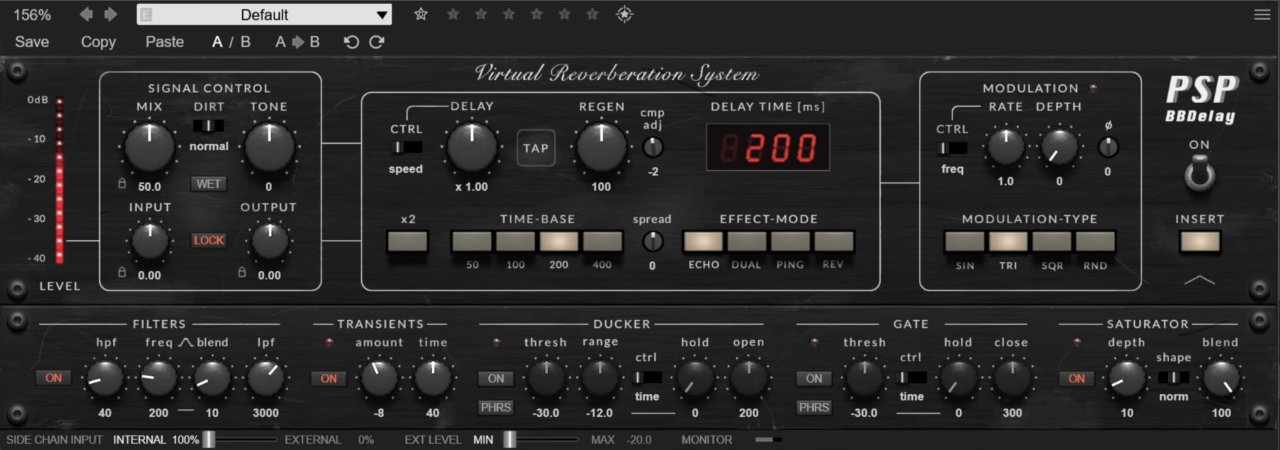Click the LOCK button

(x=209, y=240)
